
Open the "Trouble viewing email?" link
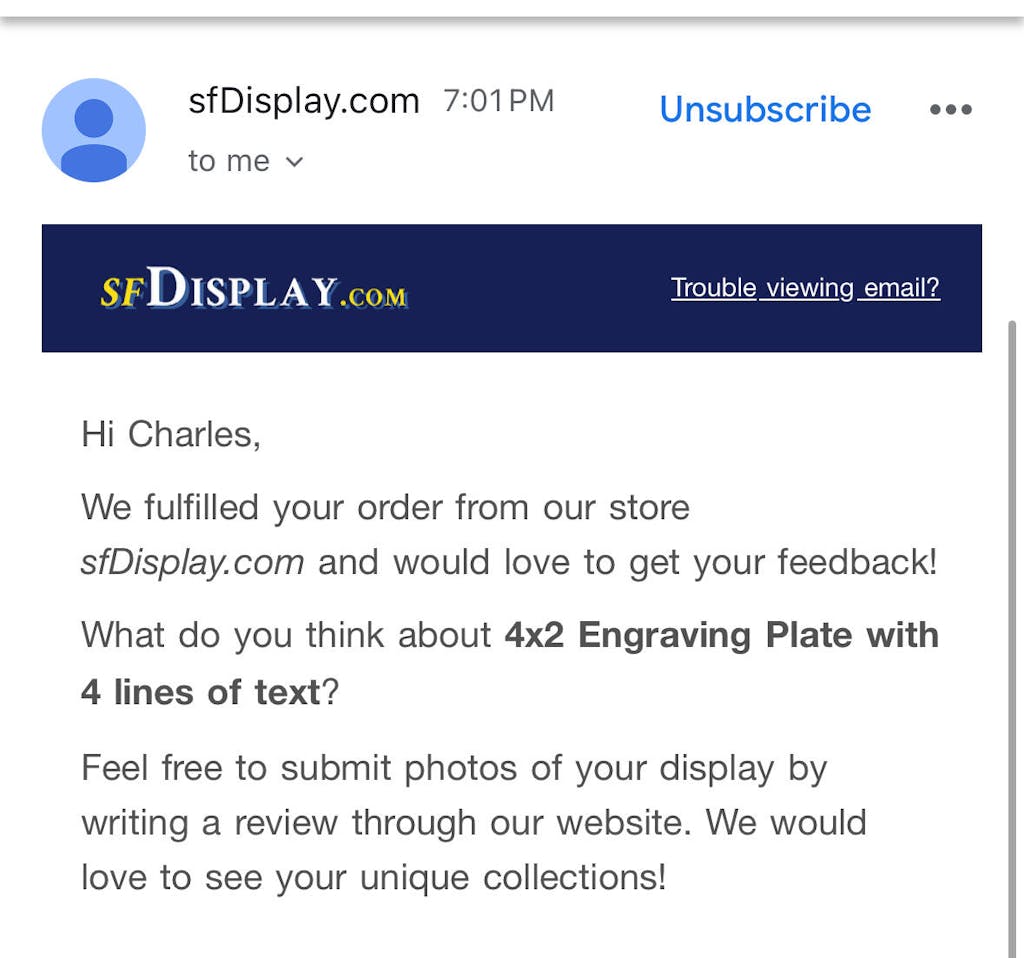(x=805, y=288)
